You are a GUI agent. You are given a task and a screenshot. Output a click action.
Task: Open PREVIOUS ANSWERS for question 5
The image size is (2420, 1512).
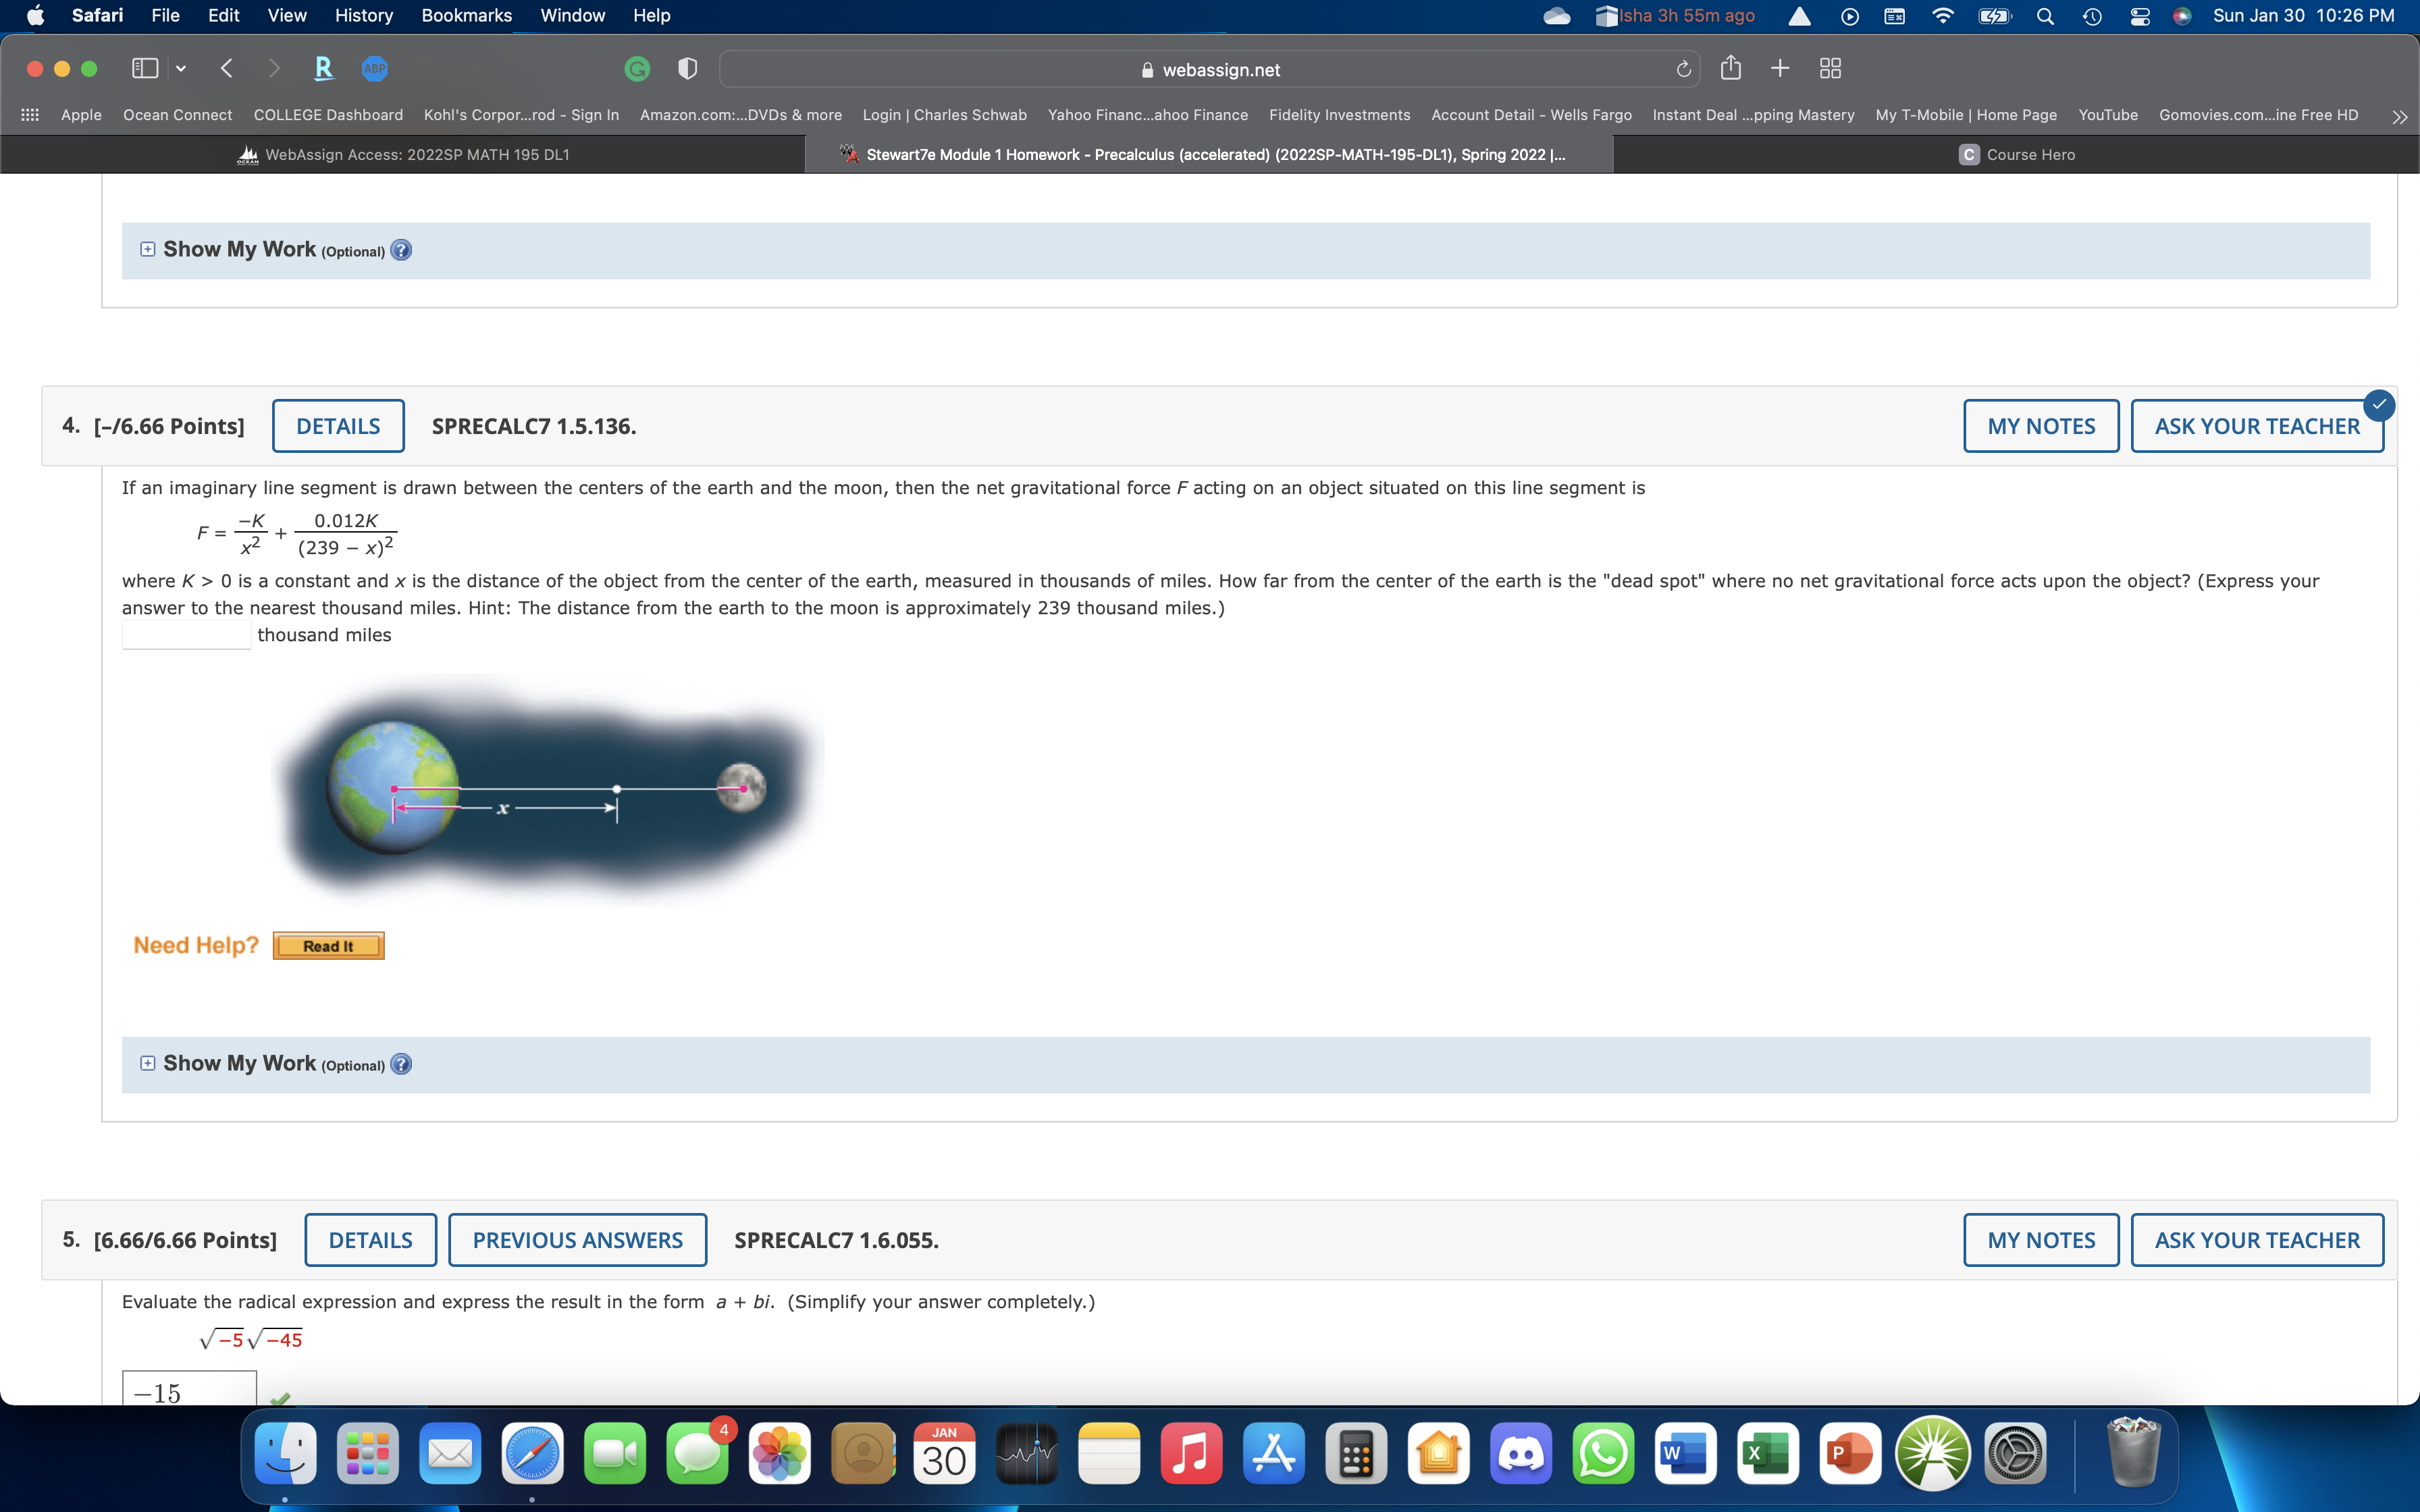(x=577, y=1240)
